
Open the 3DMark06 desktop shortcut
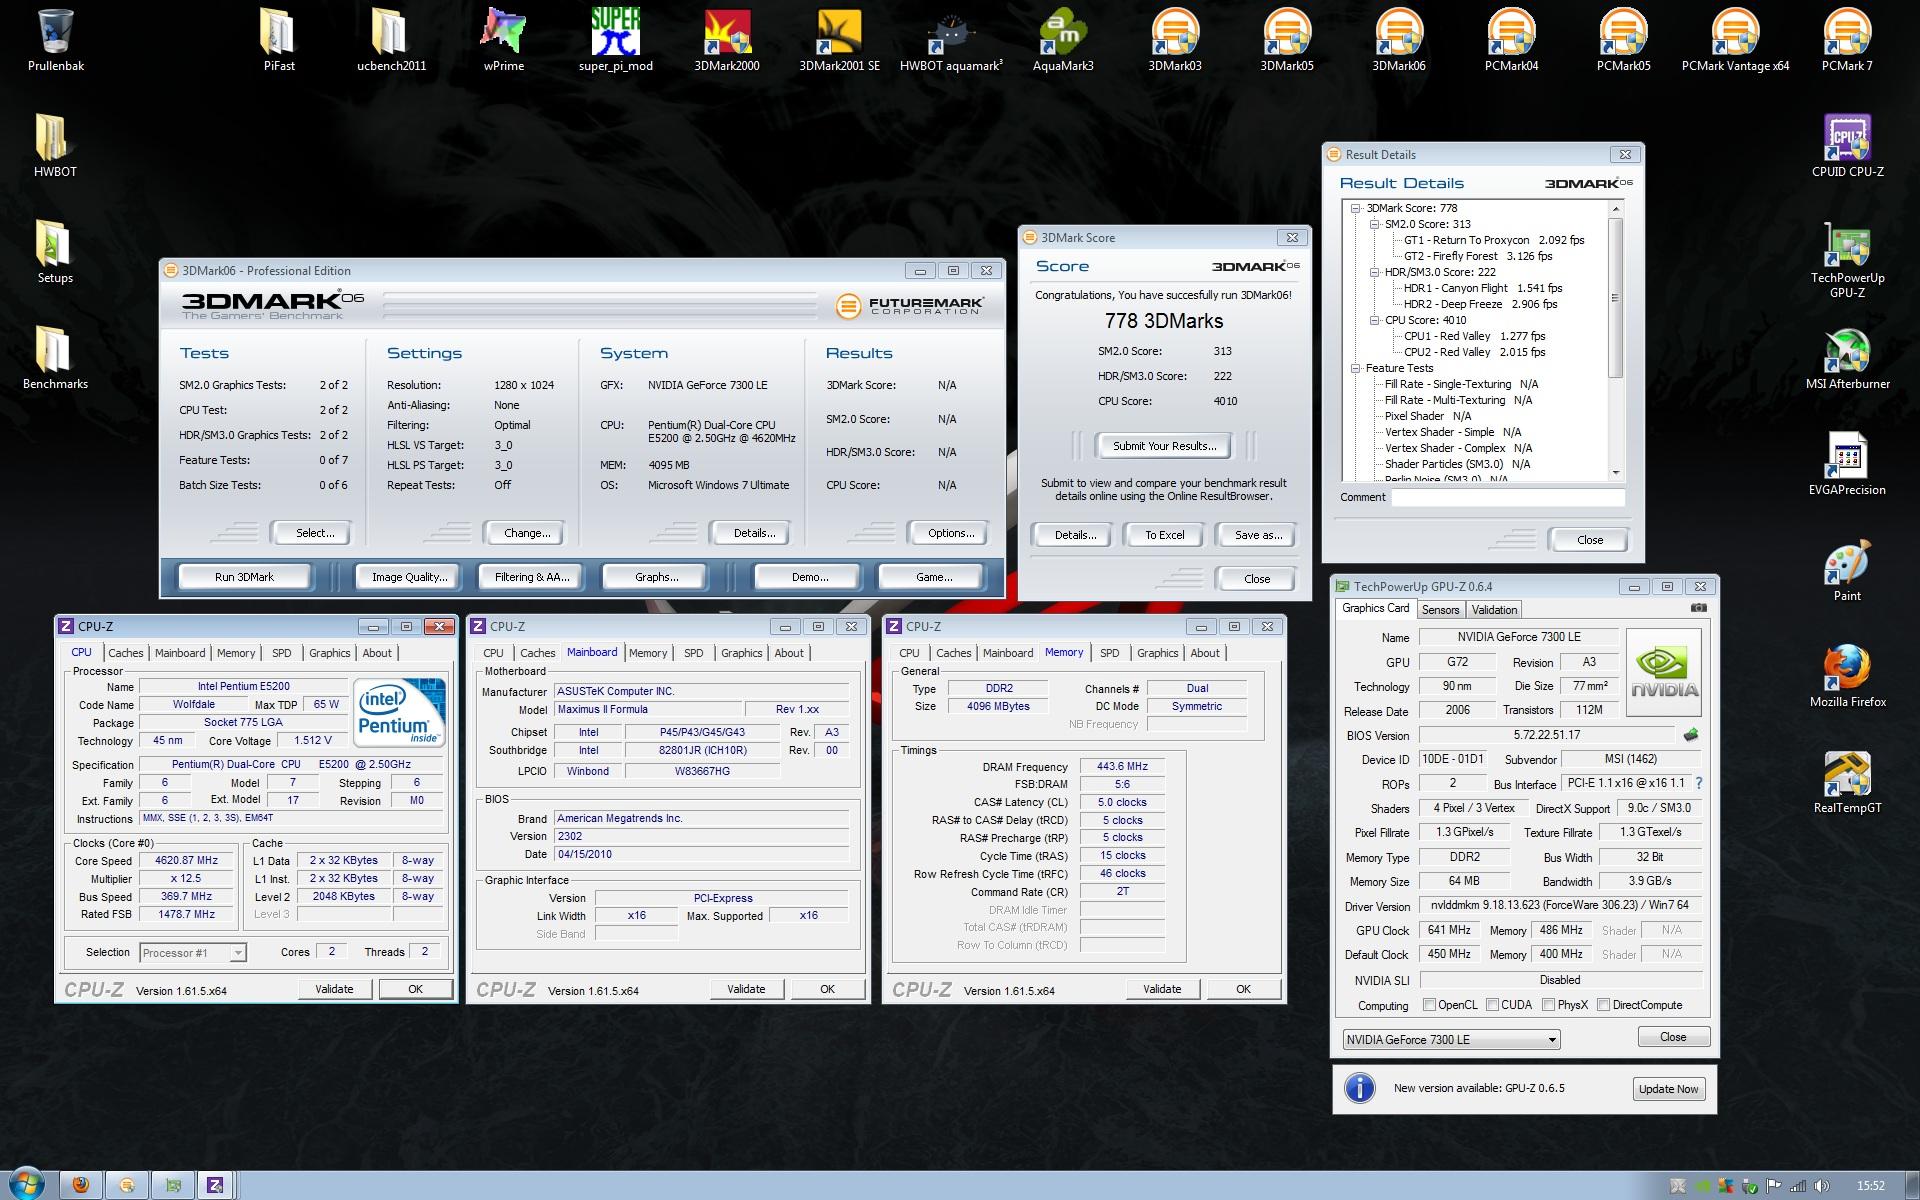click(1399, 40)
